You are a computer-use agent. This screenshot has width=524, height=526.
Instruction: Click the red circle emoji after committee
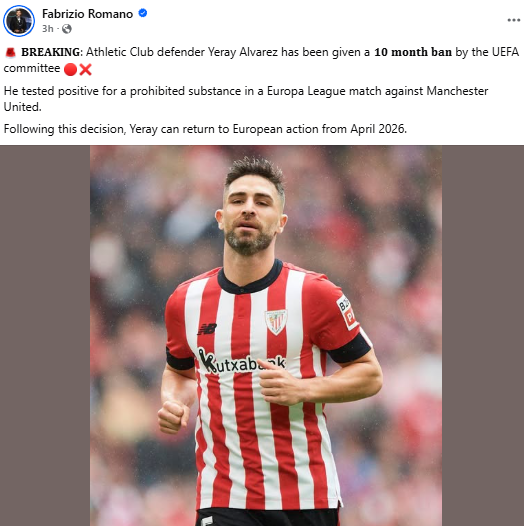(70, 69)
